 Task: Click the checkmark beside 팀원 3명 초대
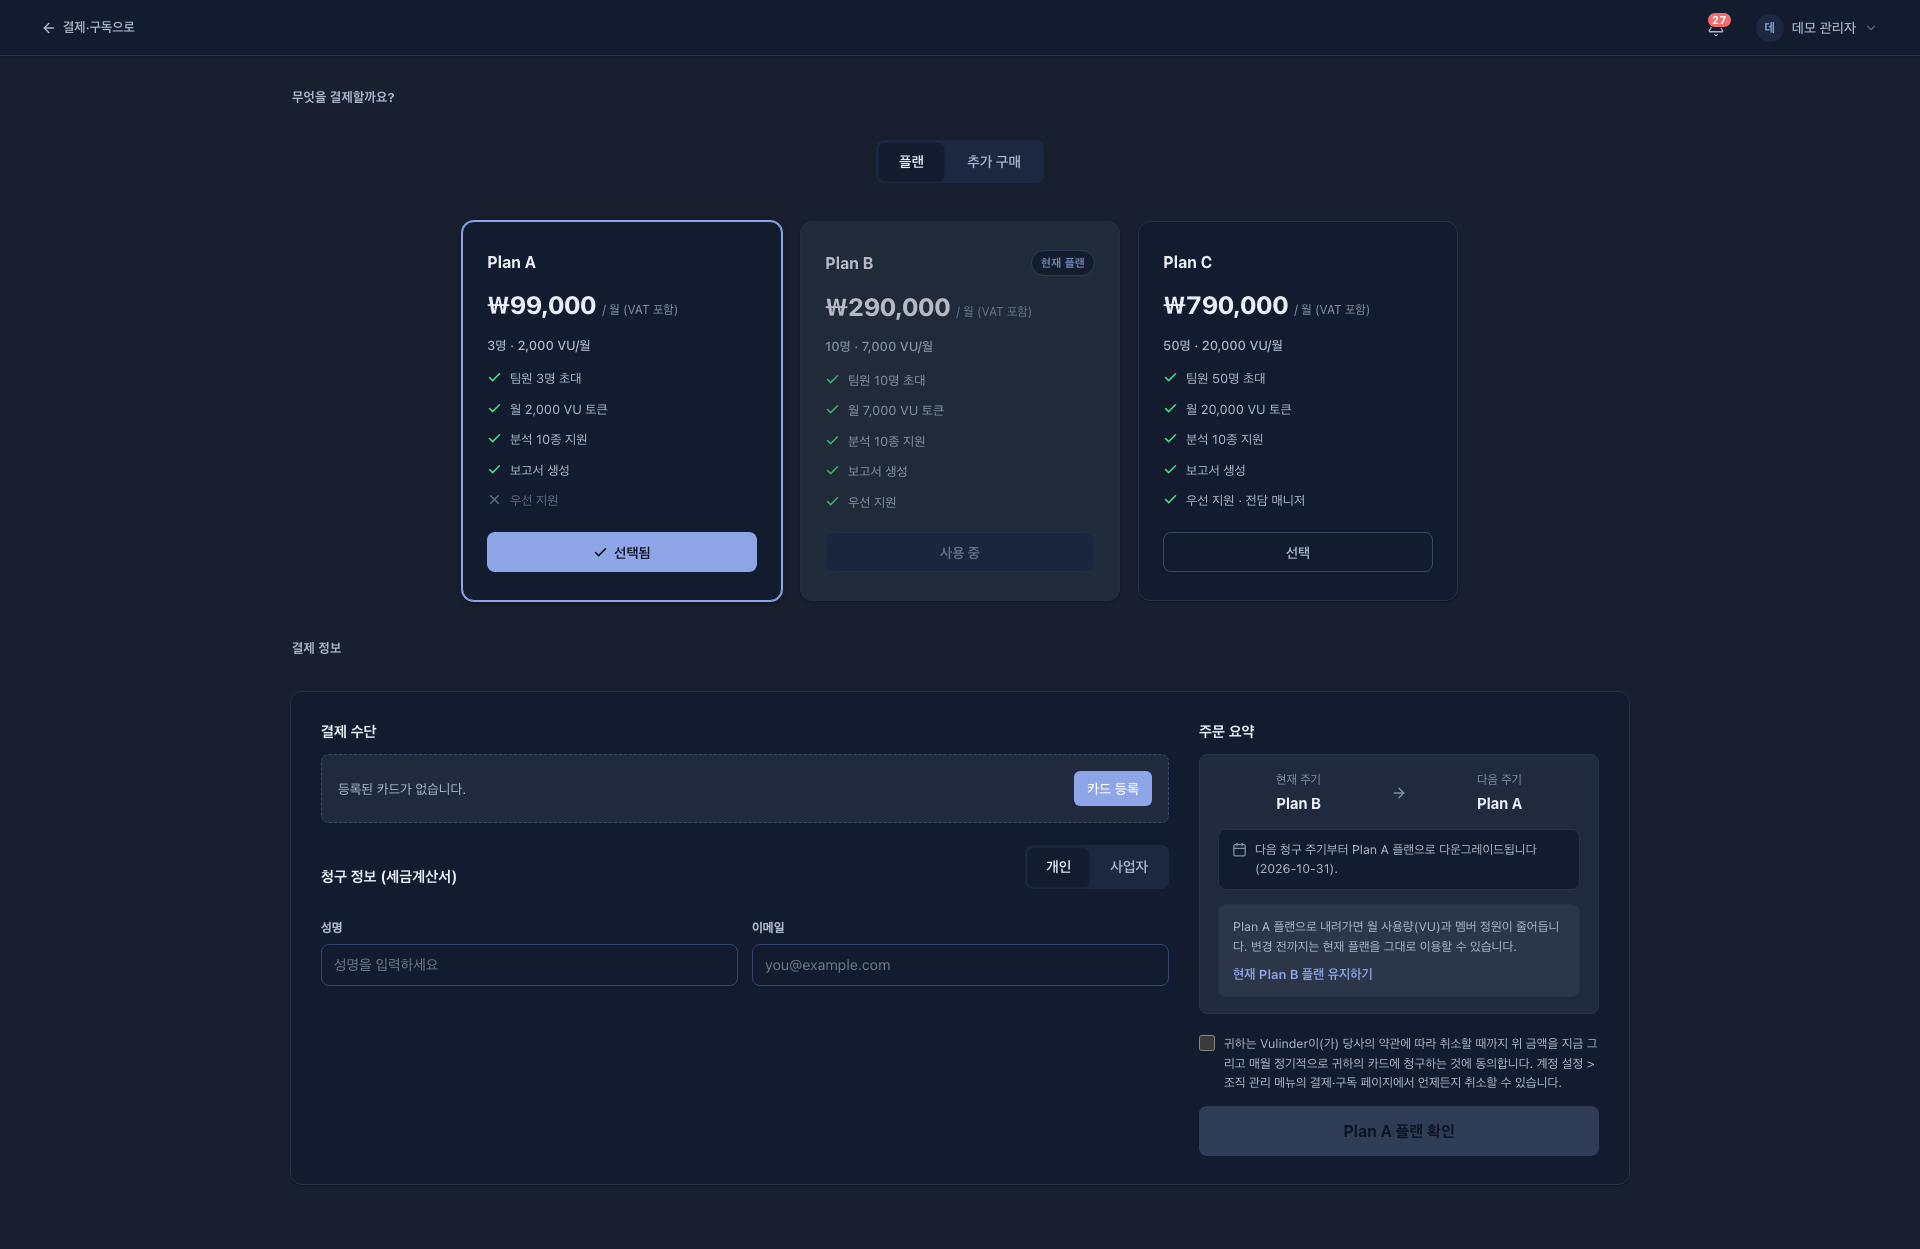[494, 378]
